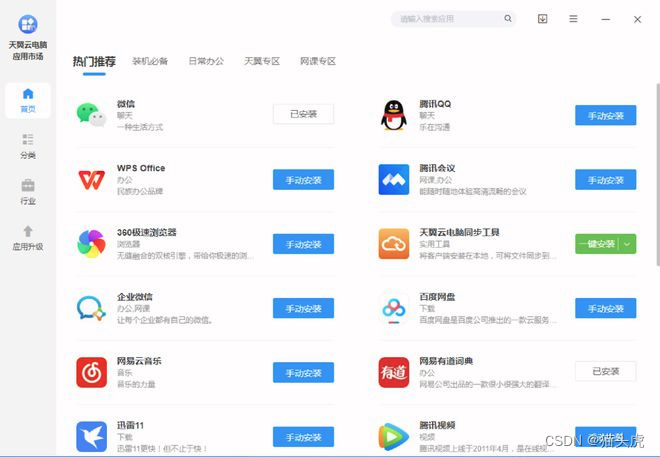Click the 网易有道词典 app icon
Image resolution: width=660 pixels, height=457 pixels.
[x=394, y=372]
